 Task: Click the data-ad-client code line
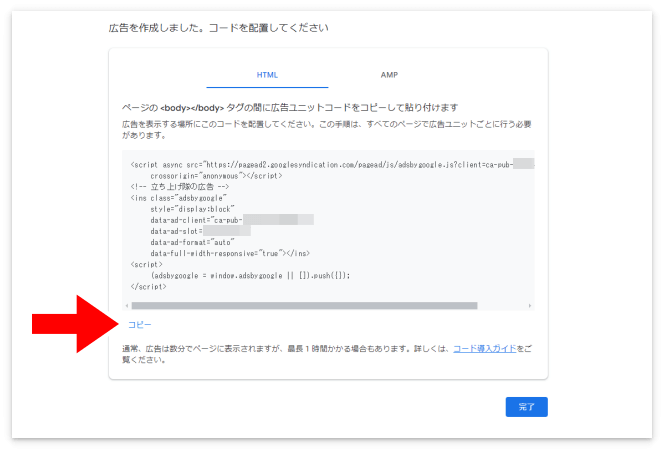pos(232,220)
